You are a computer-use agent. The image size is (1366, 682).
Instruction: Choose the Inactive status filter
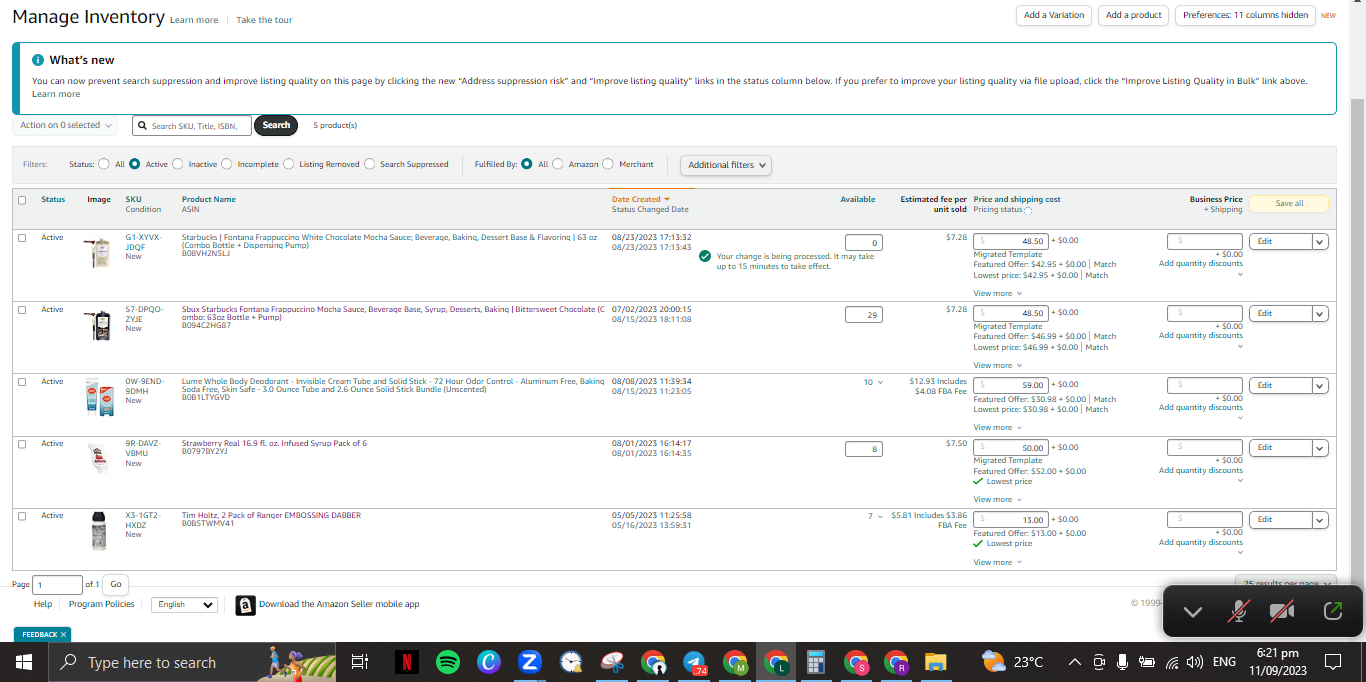coord(178,164)
